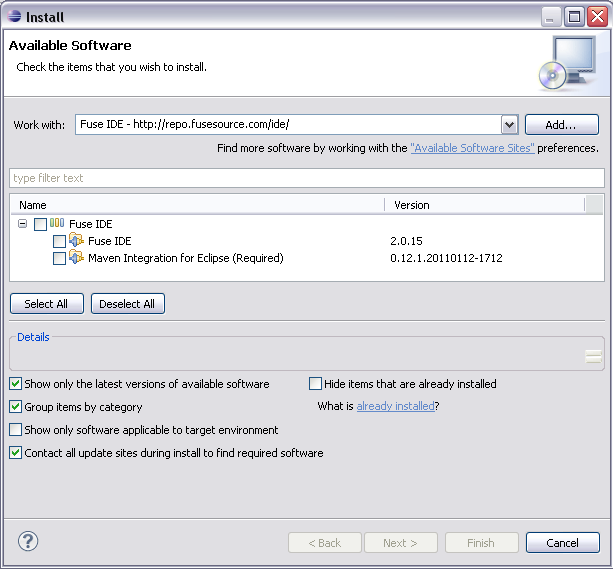Focus the type filter text field
Screen dimensions: 613x569
306,178
